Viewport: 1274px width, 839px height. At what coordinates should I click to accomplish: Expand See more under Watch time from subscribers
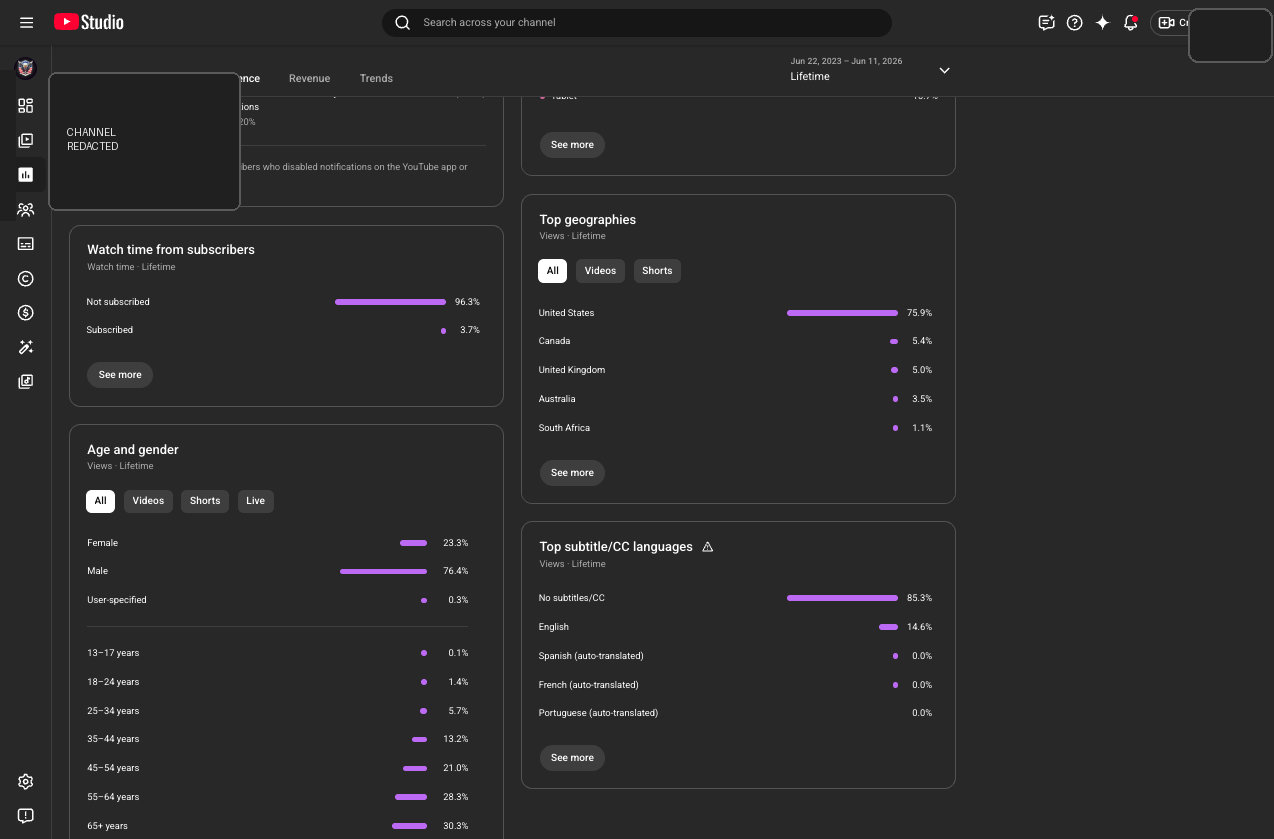pos(120,375)
